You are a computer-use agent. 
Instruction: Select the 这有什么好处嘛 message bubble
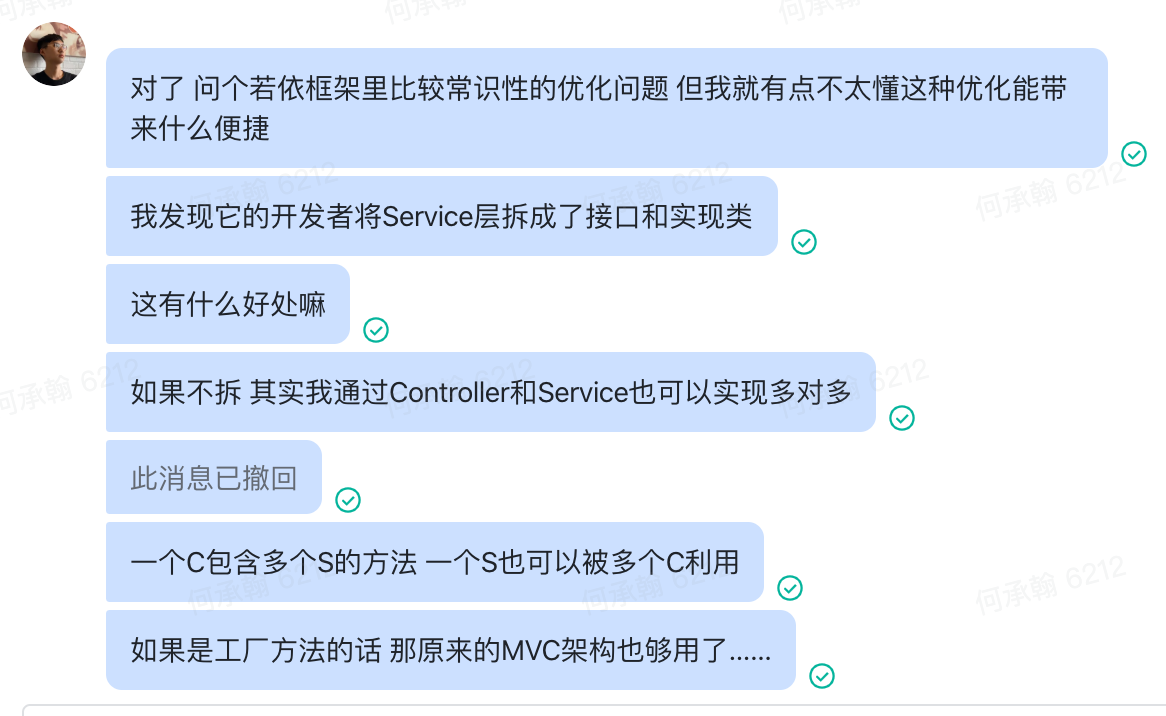tap(228, 304)
